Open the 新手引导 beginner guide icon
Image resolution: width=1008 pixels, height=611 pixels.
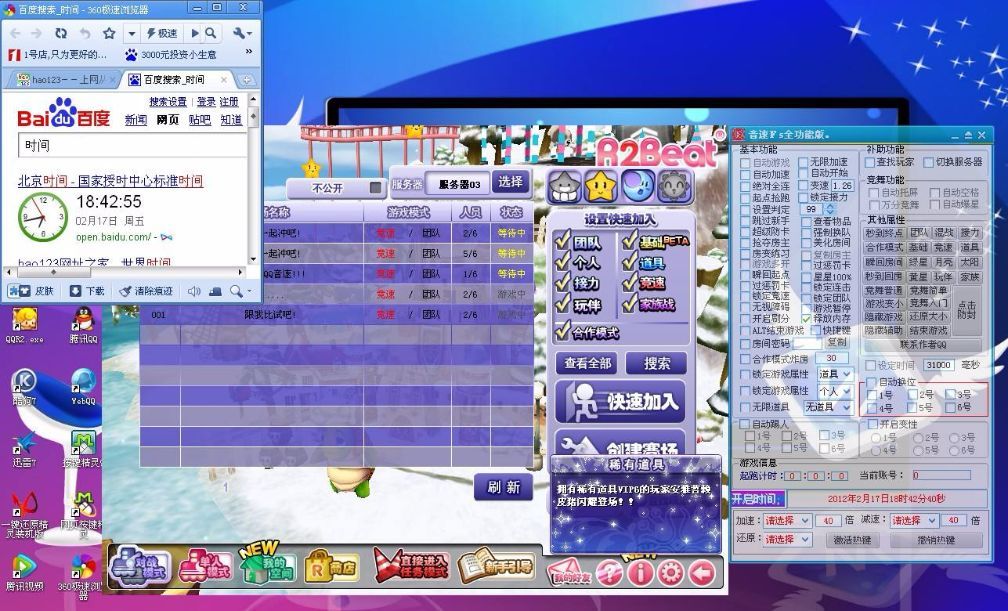(495, 567)
